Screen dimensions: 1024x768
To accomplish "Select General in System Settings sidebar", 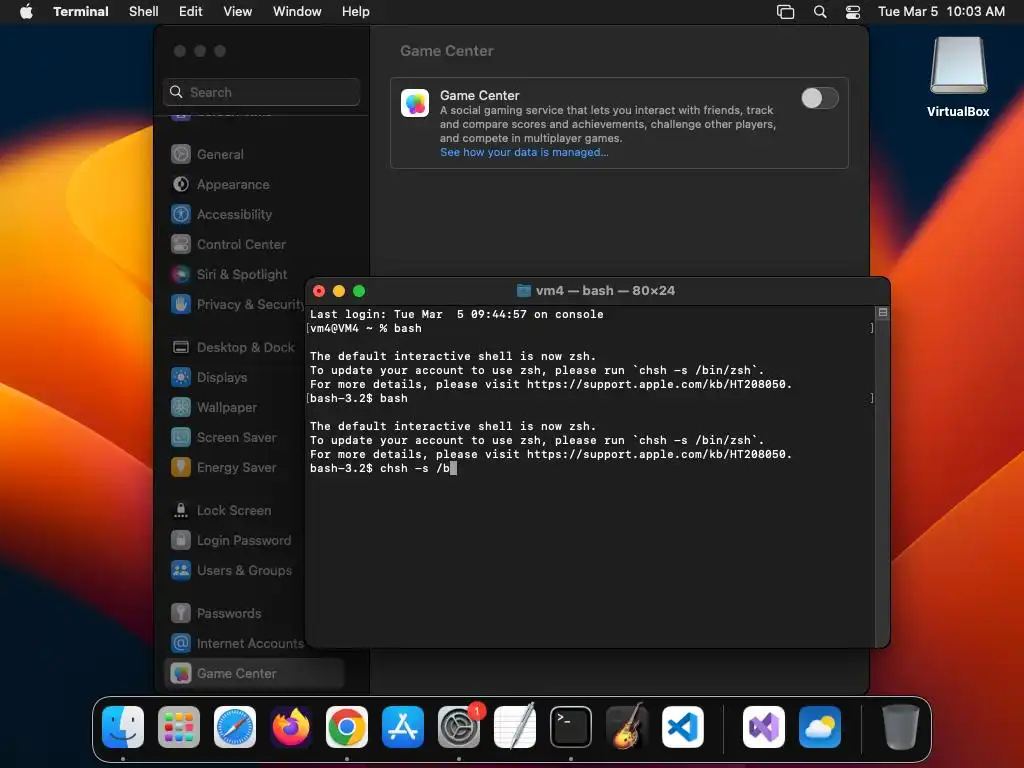I will (x=253, y=154).
